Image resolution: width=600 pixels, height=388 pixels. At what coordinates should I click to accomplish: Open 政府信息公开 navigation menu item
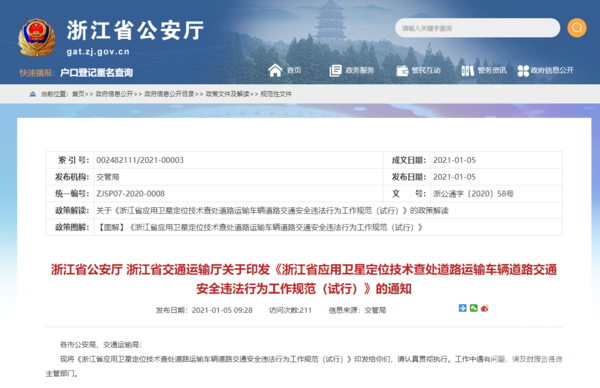coord(552,70)
